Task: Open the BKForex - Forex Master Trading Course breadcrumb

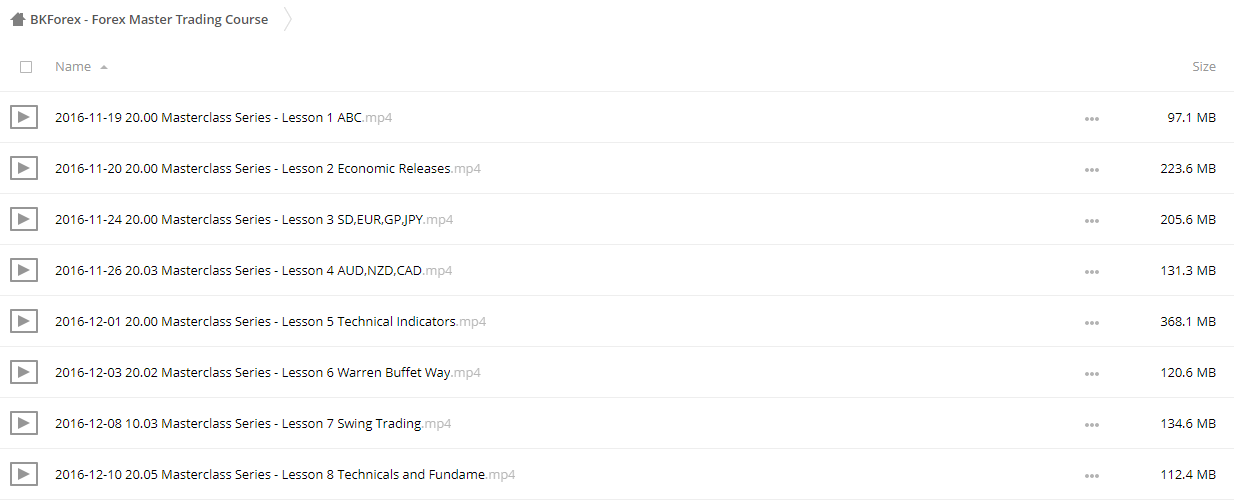Action: coord(149,19)
